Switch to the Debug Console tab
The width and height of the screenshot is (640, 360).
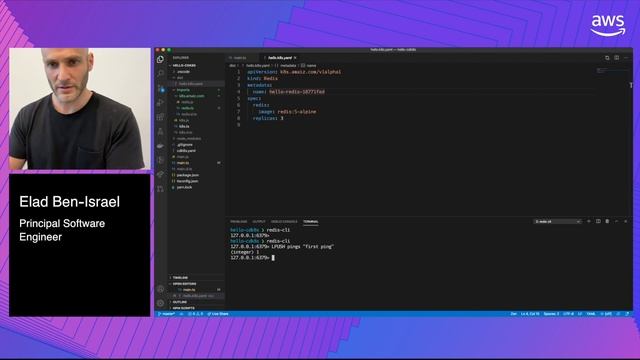coord(284,222)
